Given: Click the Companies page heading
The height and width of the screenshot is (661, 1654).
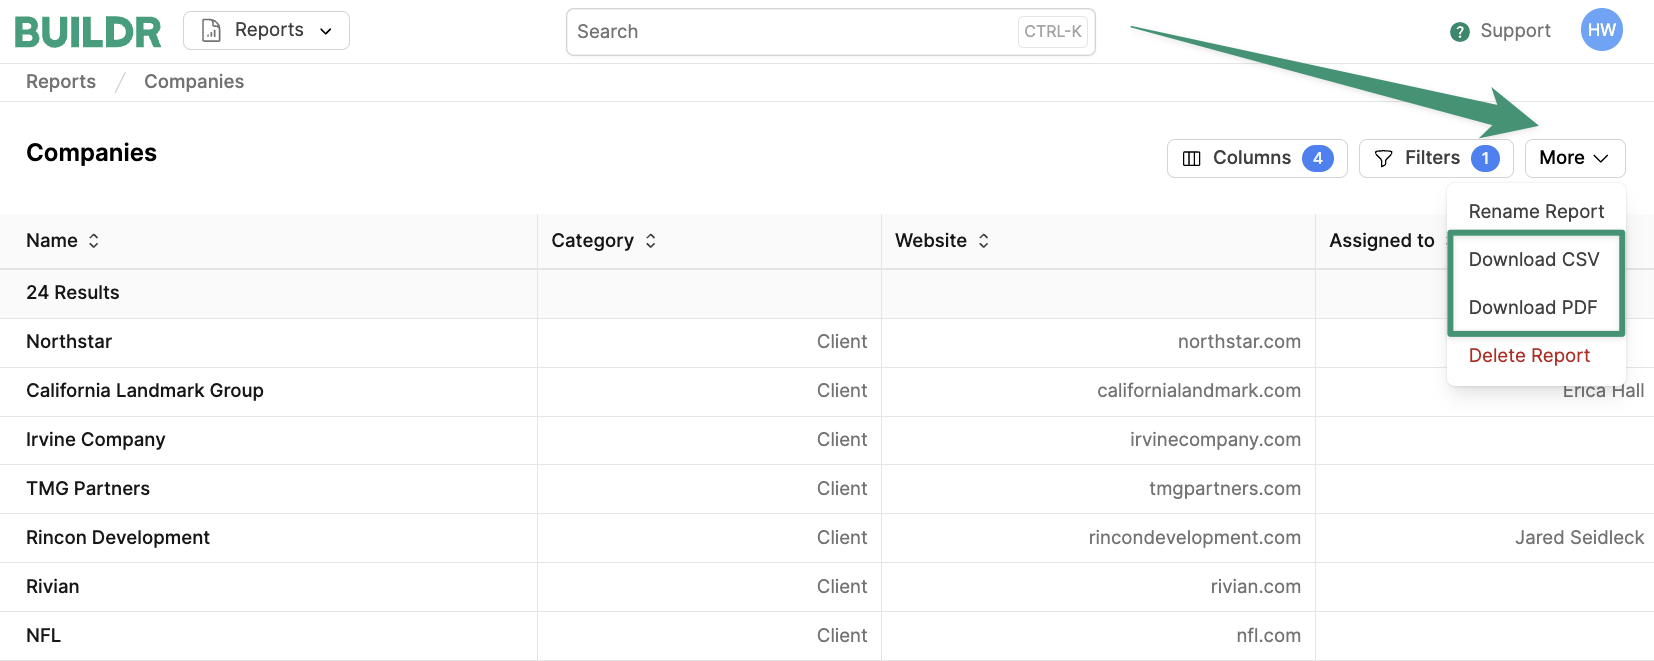Looking at the screenshot, I should click(x=92, y=153).
